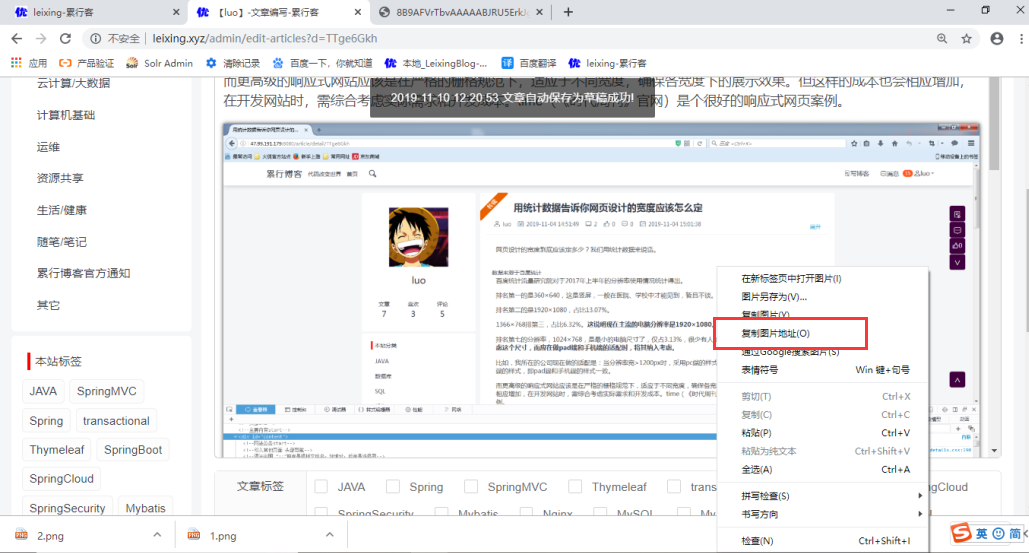Screen dimensions: 1029x553
Task: Close the 8B9AFVrTbvAAAAABJRU5Erk tab
Action: (x=539, y=12)
